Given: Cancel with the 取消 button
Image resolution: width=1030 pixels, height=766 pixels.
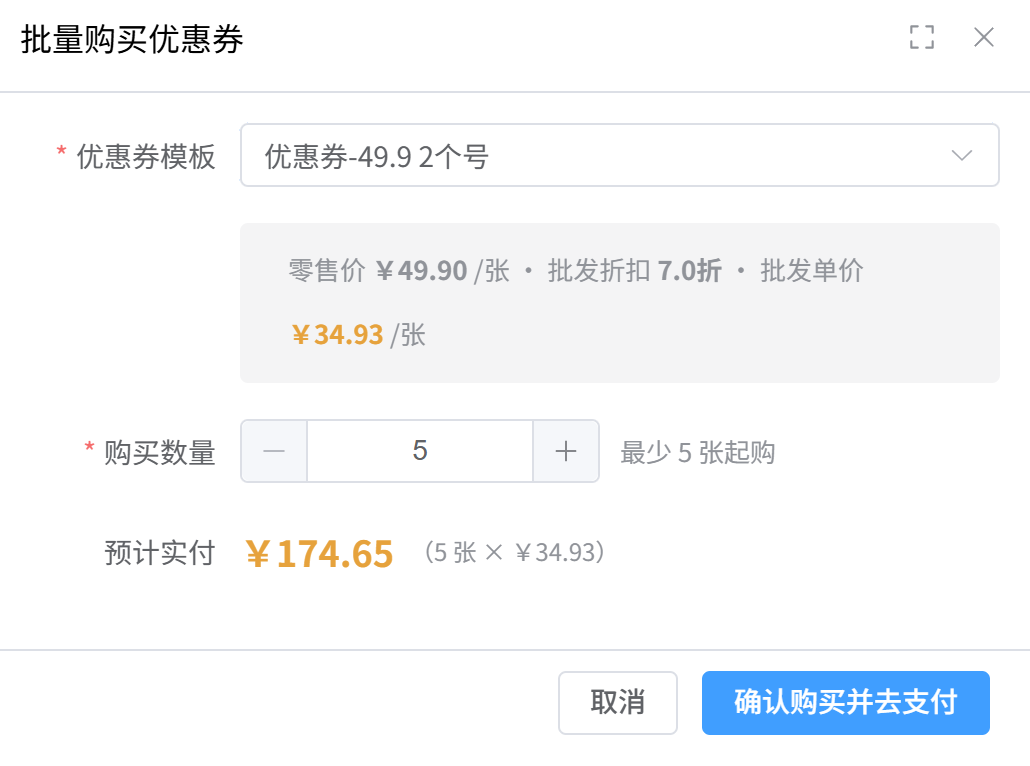Looking at the screenshot, I should pos(617,702).
